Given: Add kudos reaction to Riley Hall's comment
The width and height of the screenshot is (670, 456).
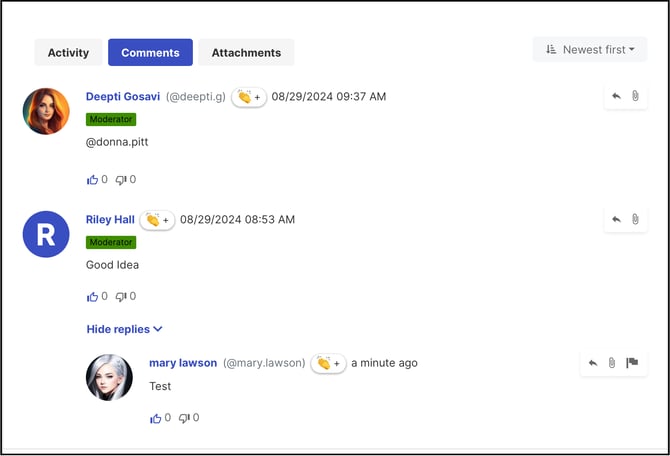Looking at the screenshot, I should coord(157,220).
